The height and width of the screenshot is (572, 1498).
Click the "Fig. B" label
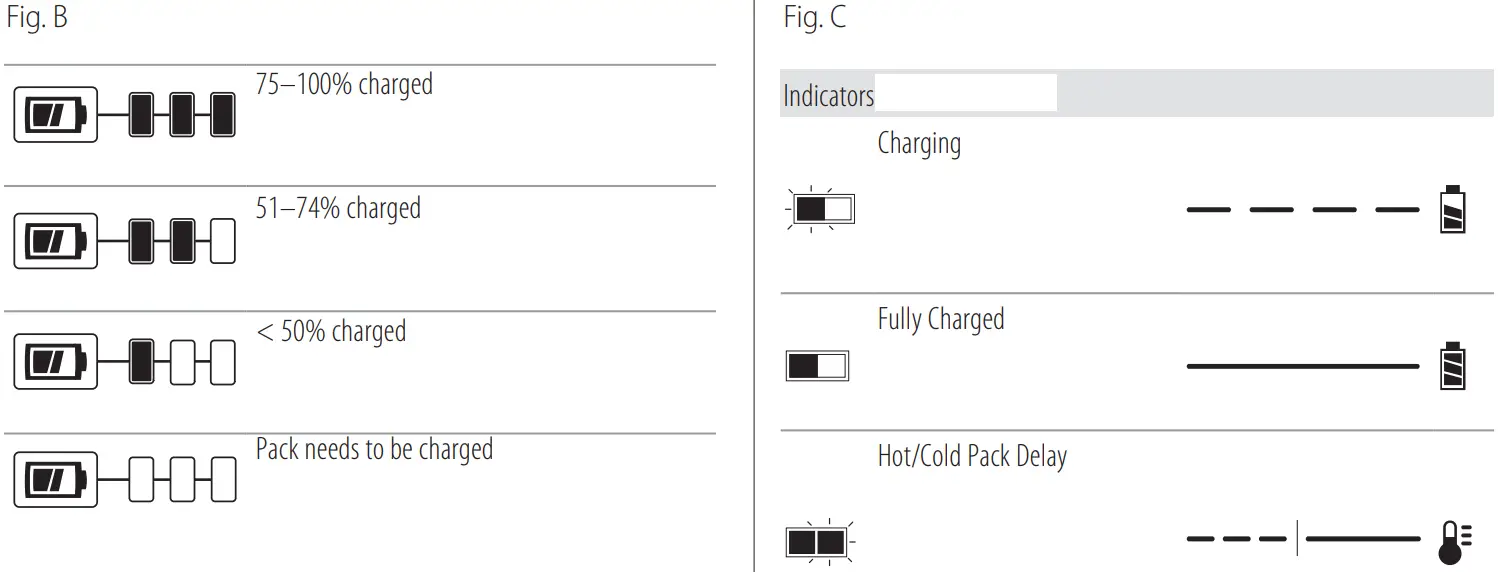click(x=37, y=18)
